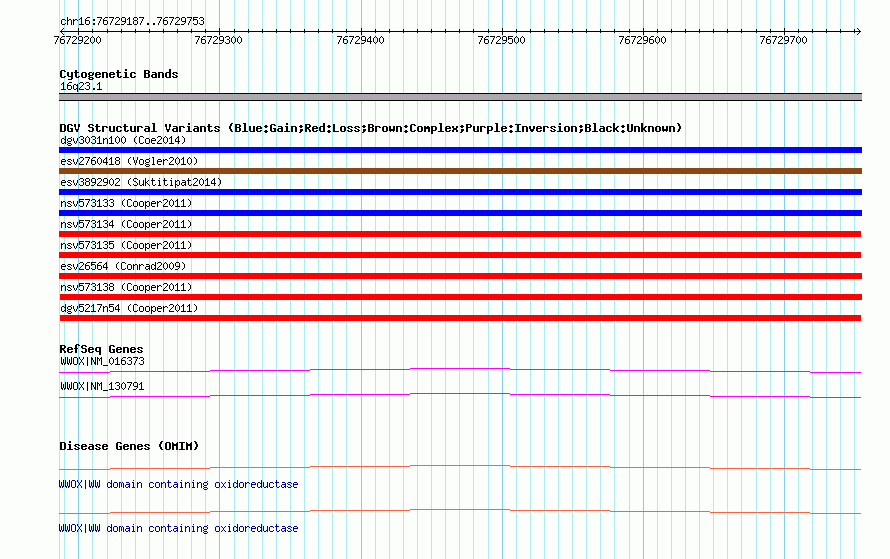Click the orange line above second WWOX OMIM link
The image size is (890, 559).
click(460, 512)
